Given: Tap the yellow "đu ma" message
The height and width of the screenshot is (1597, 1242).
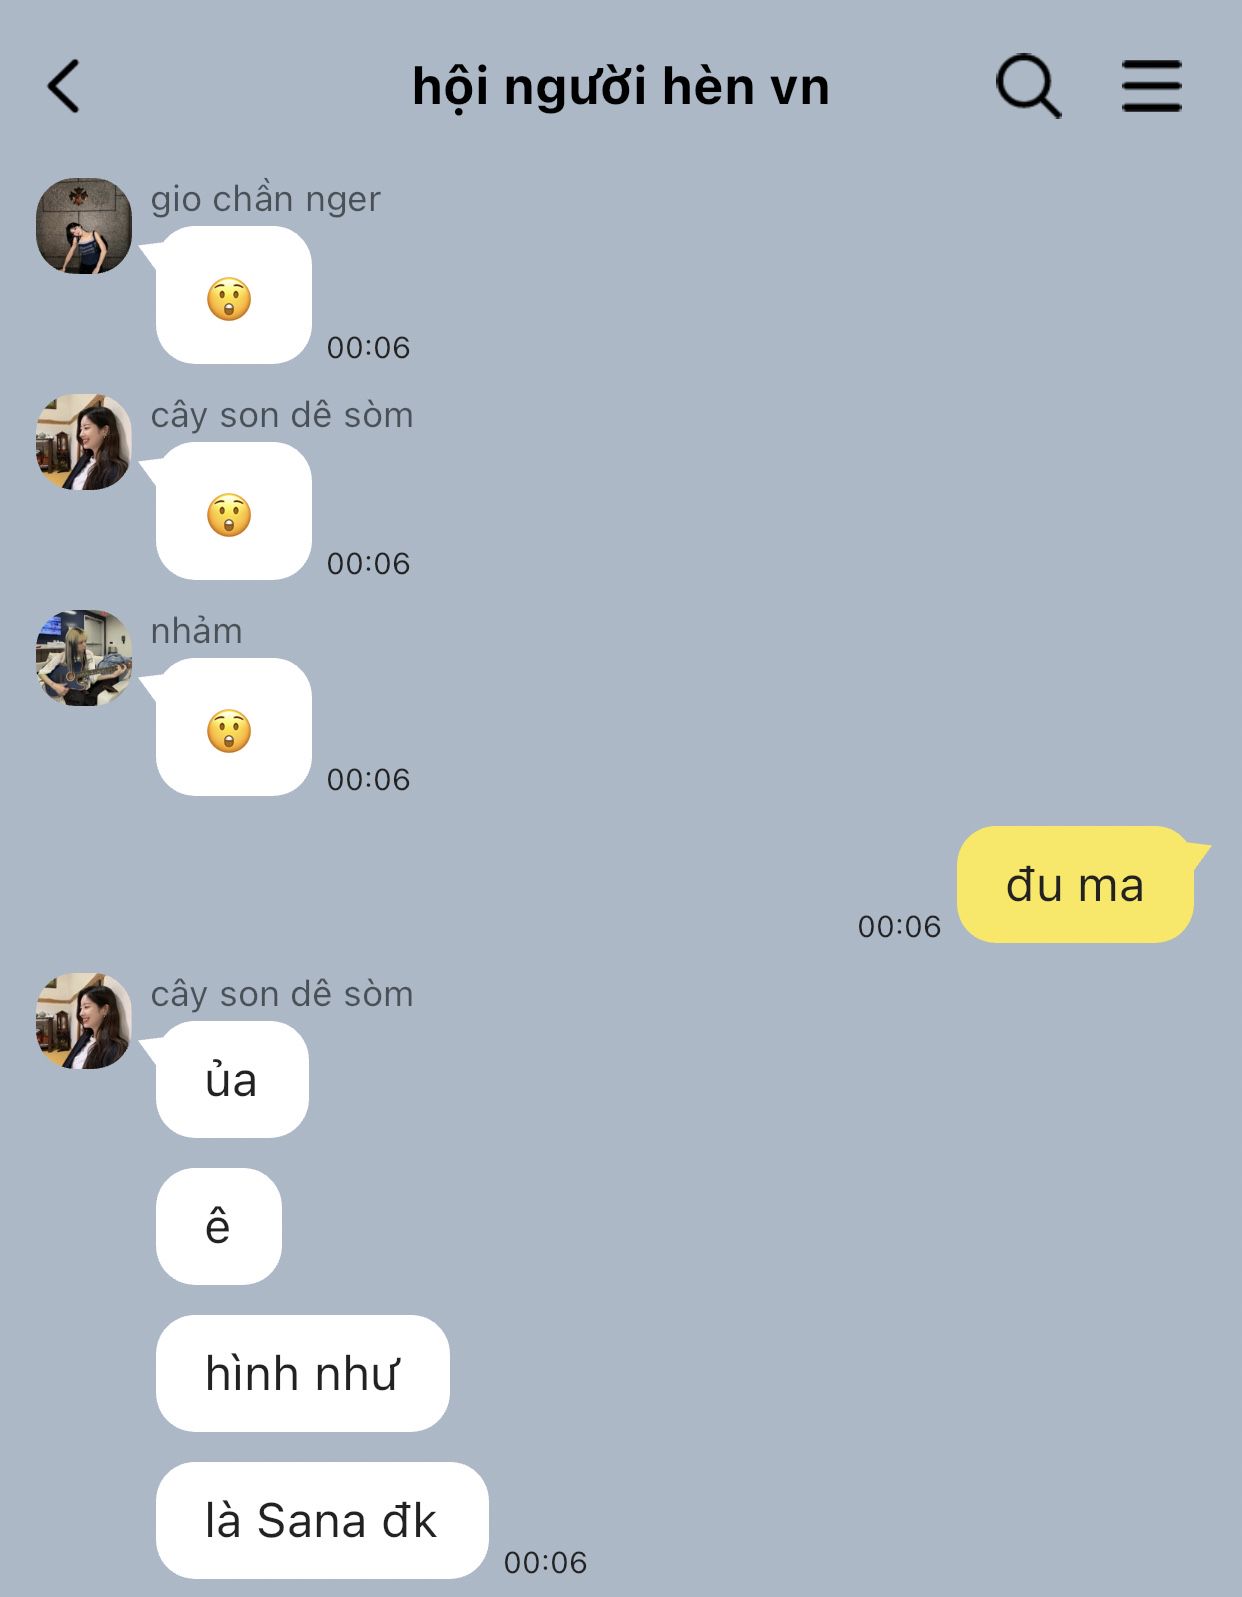Looking at the screenshot, I should point(1075,884).
